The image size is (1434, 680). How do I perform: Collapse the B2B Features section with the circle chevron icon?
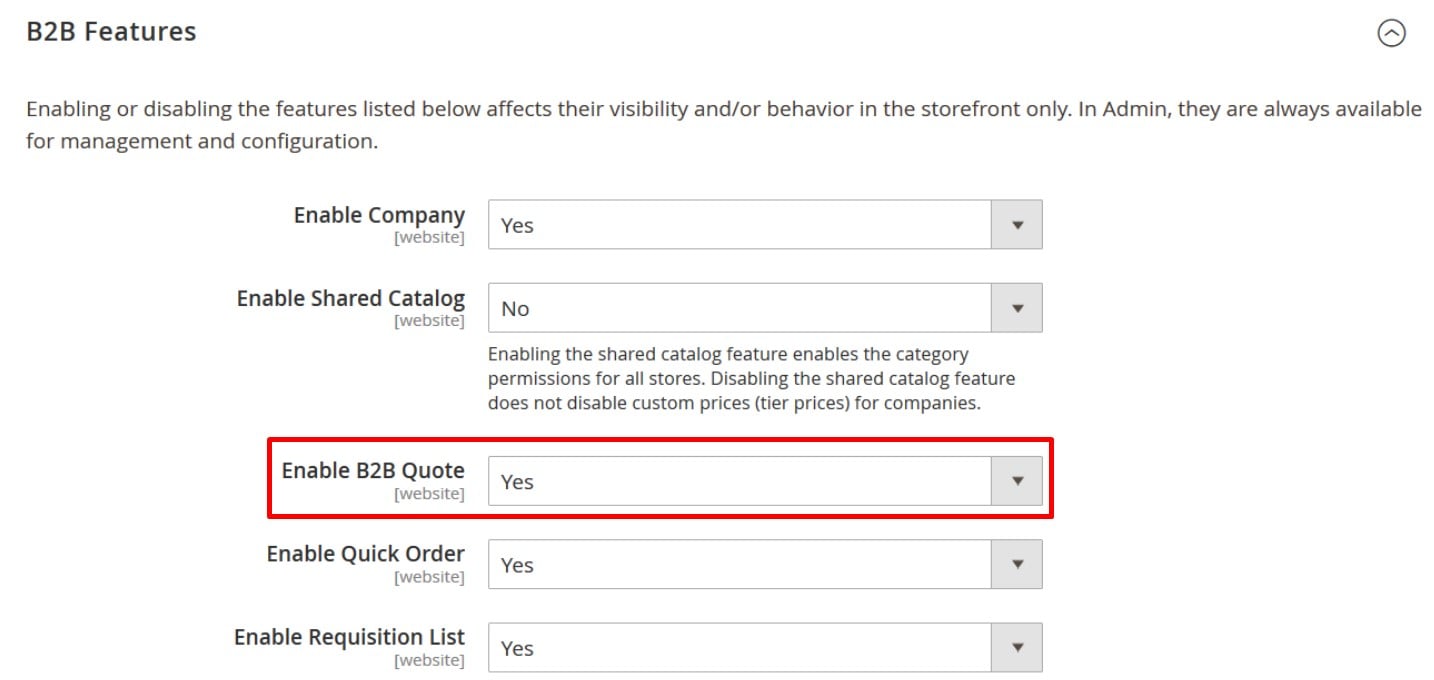(1391, 33)
